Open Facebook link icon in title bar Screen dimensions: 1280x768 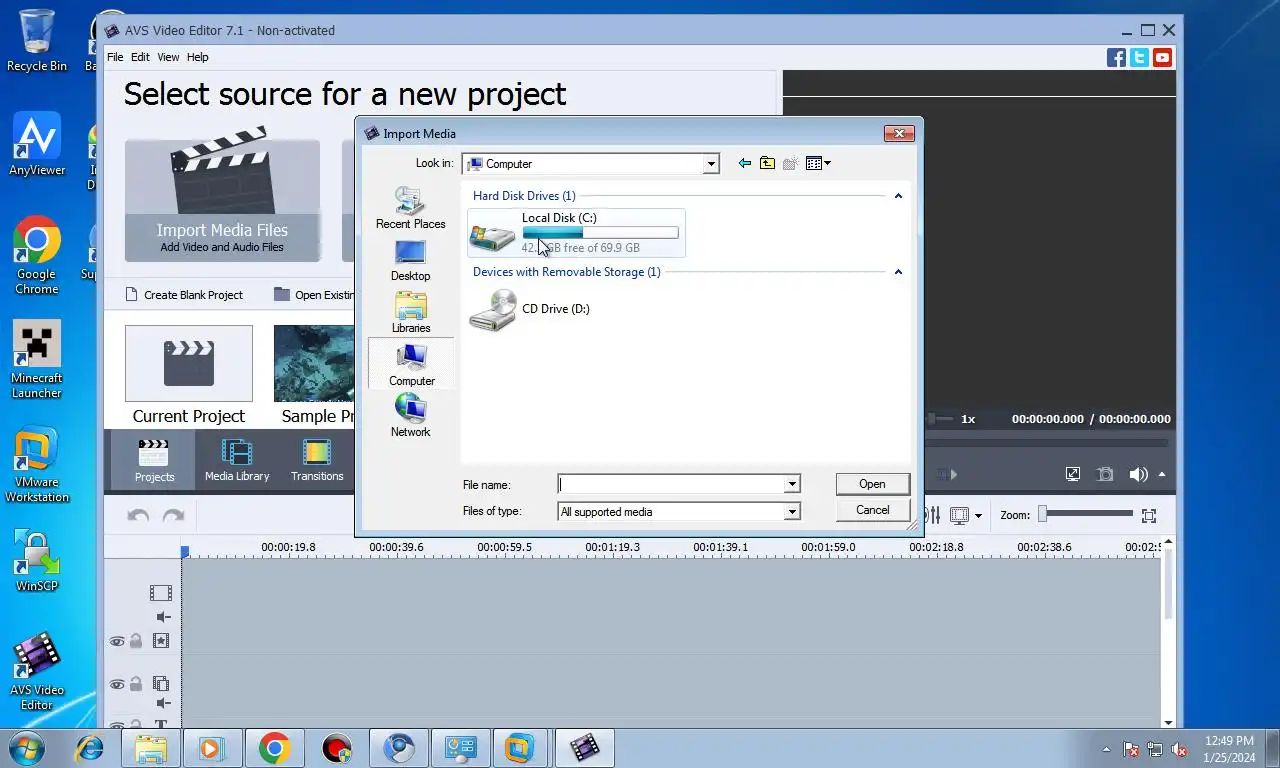pyautogui.click(x=1116, y=58)
